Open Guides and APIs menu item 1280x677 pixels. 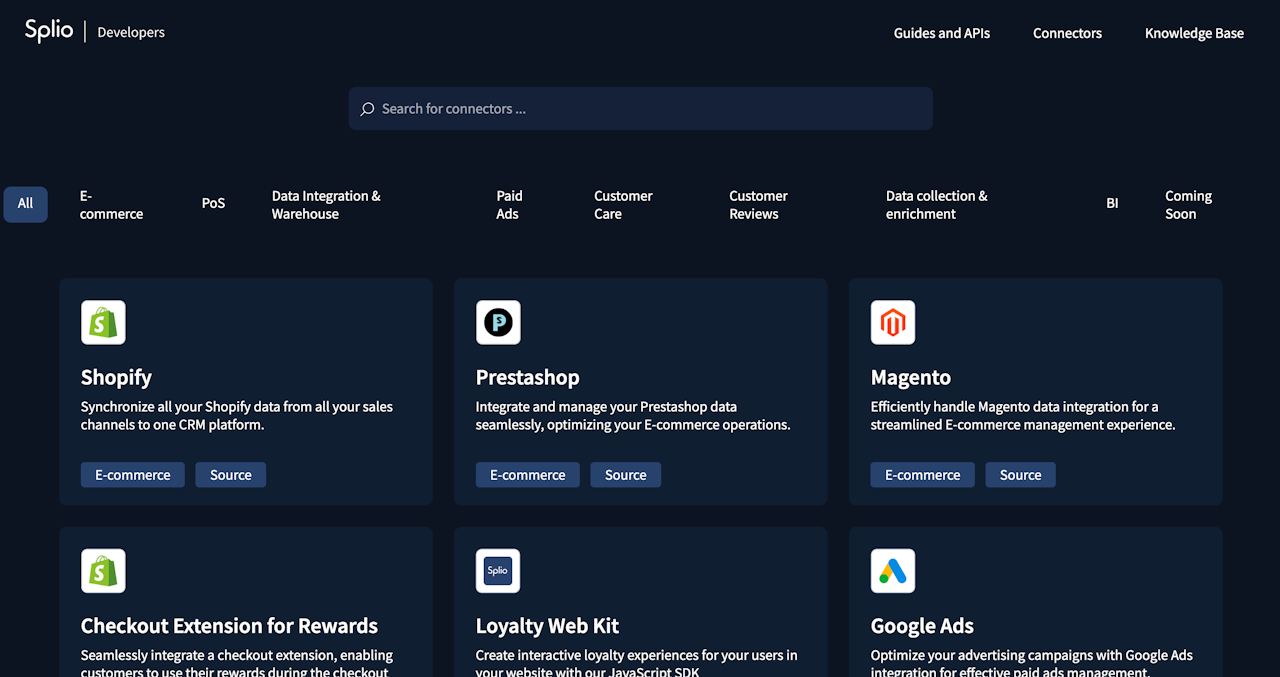coord(942,33)
